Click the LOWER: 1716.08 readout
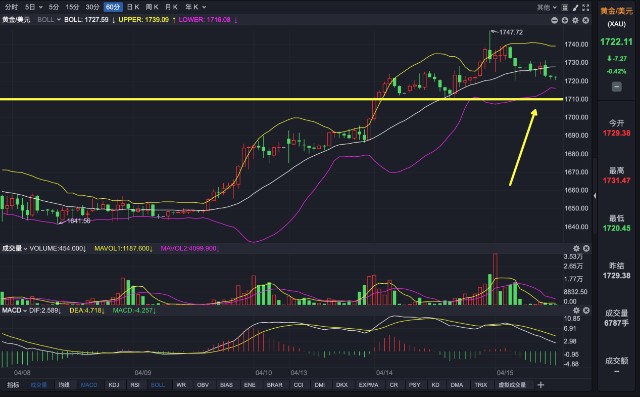640x397 pixels. [x=204, y=20]
